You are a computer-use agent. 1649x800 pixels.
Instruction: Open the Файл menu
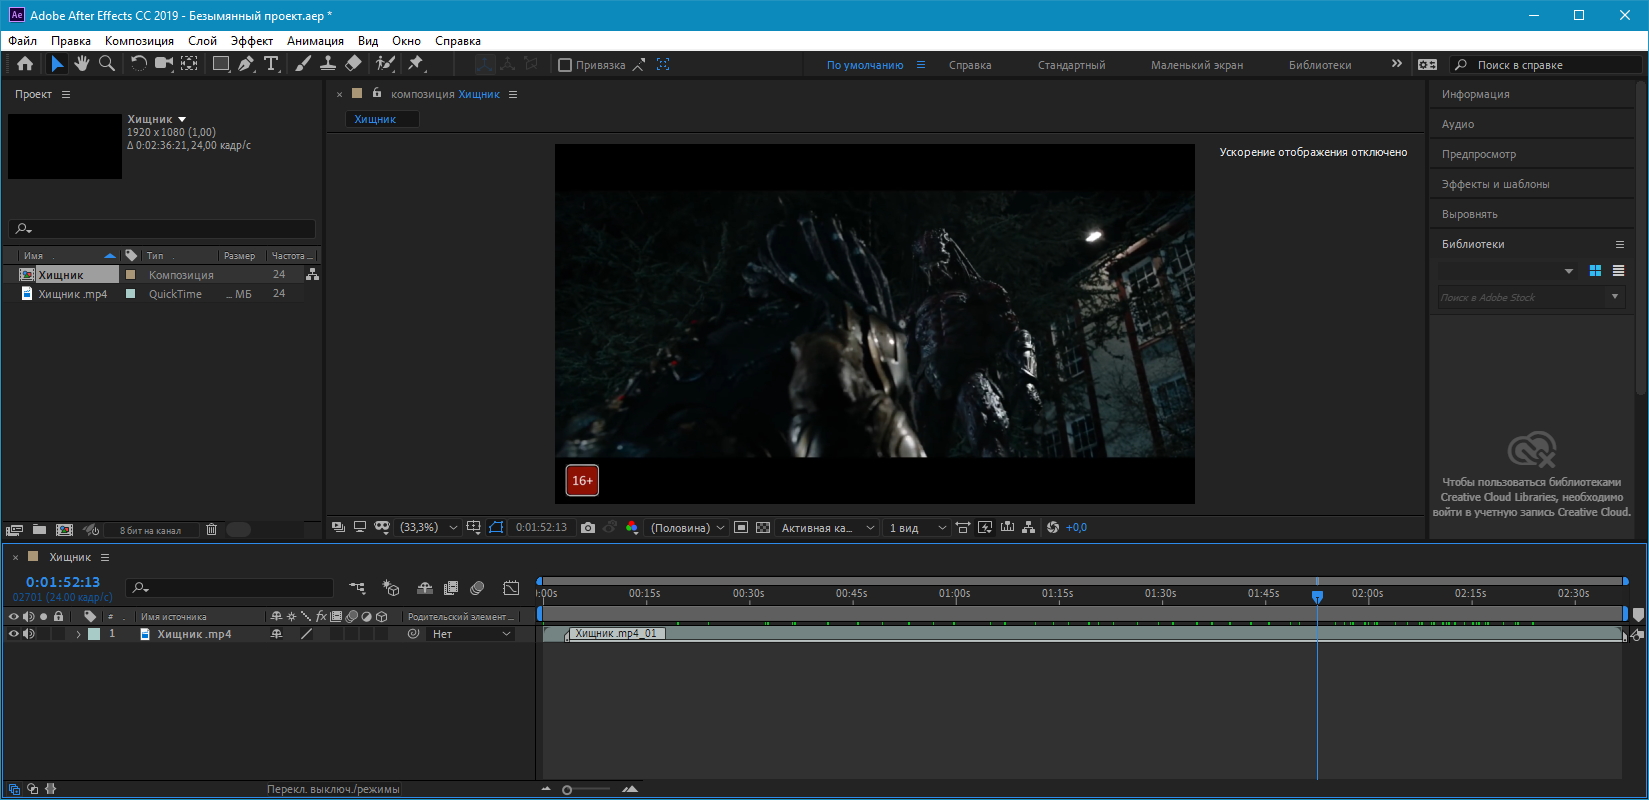(x=22, y=41)
